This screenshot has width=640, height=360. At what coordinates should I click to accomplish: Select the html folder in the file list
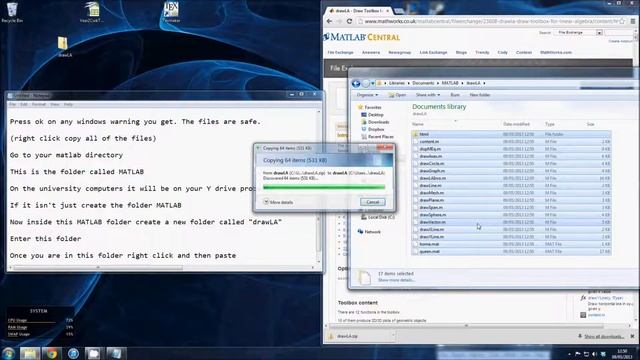point(511,134)
